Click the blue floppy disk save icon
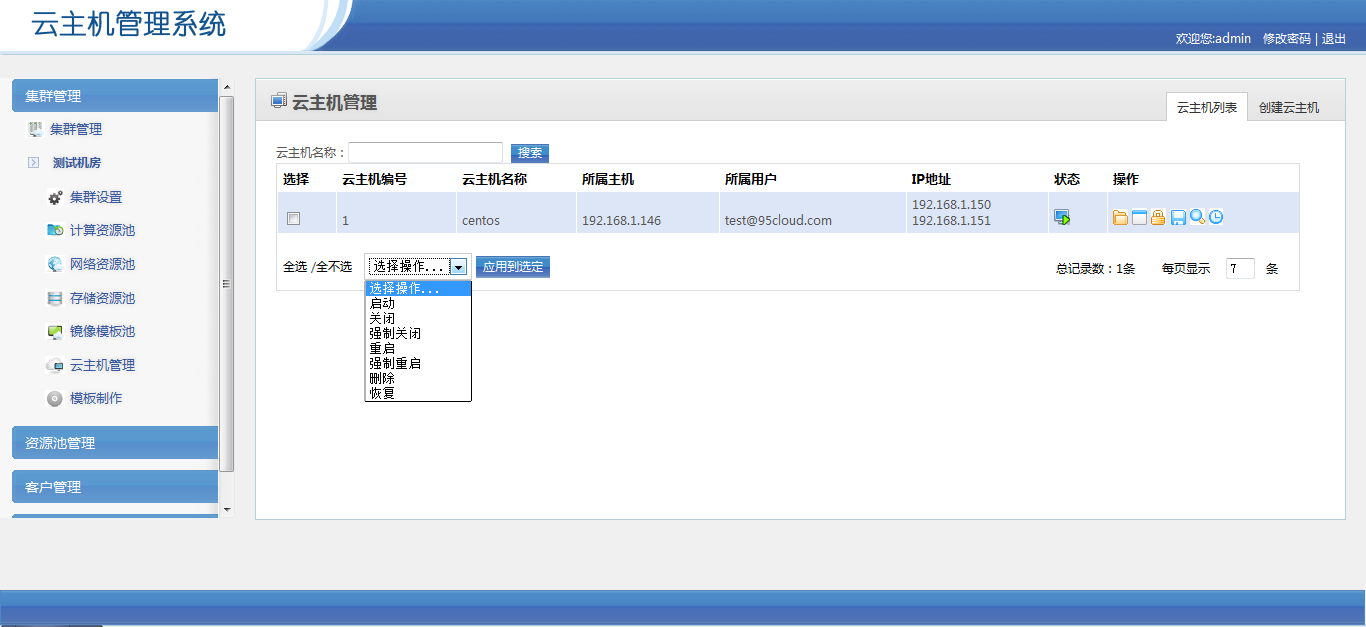This screenshot has width=1366, height=627. (1178, 218)
